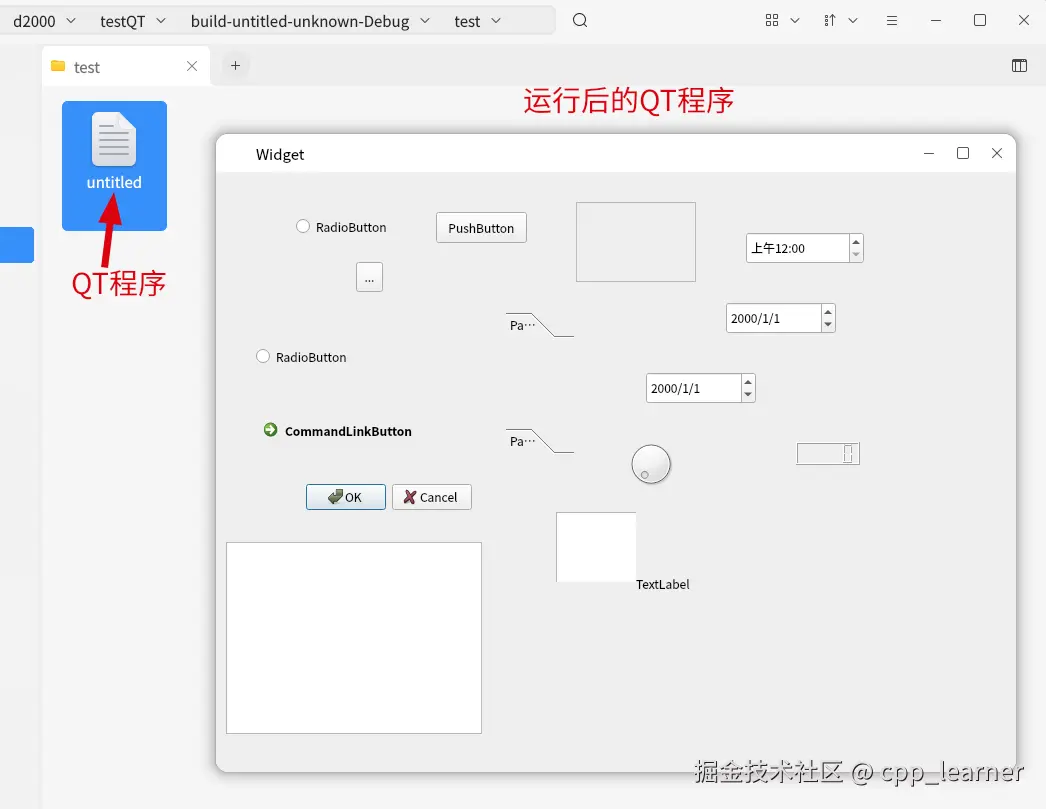Click the split view icon above the file area
Image resolution: width=1046 pixels, height=809 pixels.
(x=1019, y=64)
